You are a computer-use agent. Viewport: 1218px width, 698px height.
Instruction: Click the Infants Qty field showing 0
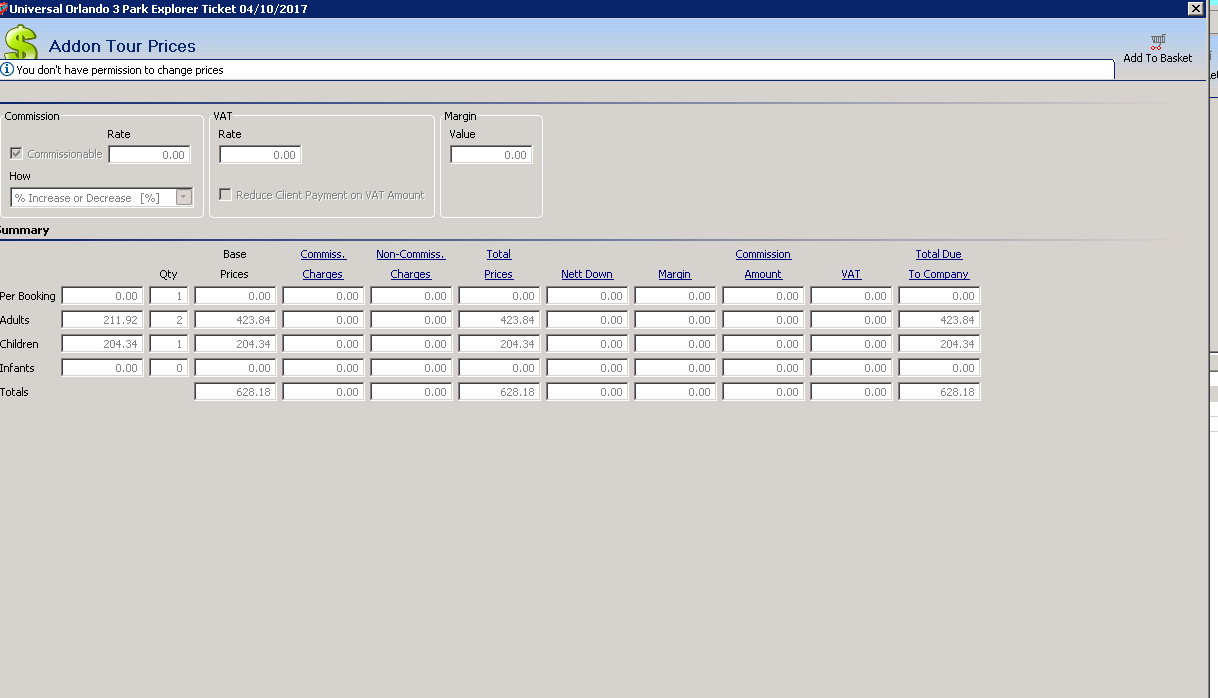[169, 368]
